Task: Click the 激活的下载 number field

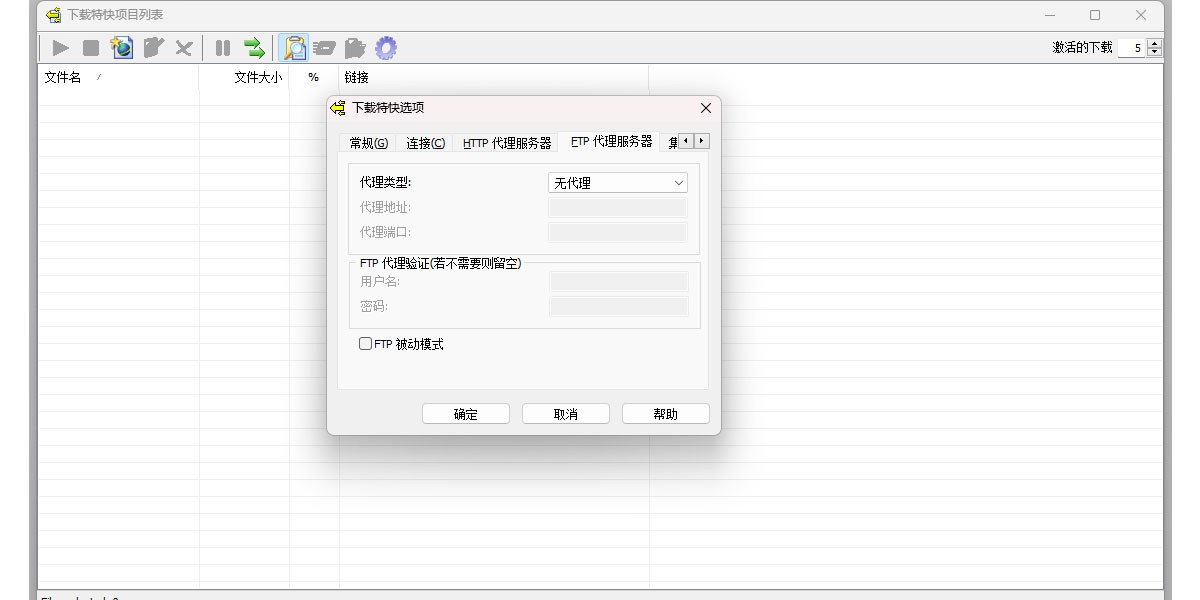Action: [x=1132, y=47]
